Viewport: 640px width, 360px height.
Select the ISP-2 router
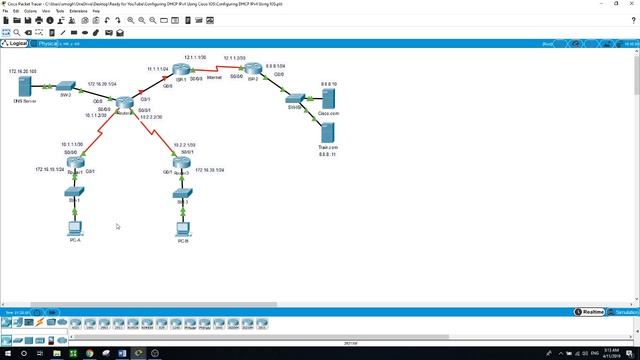pyautogui.click(x=253, y=69)
